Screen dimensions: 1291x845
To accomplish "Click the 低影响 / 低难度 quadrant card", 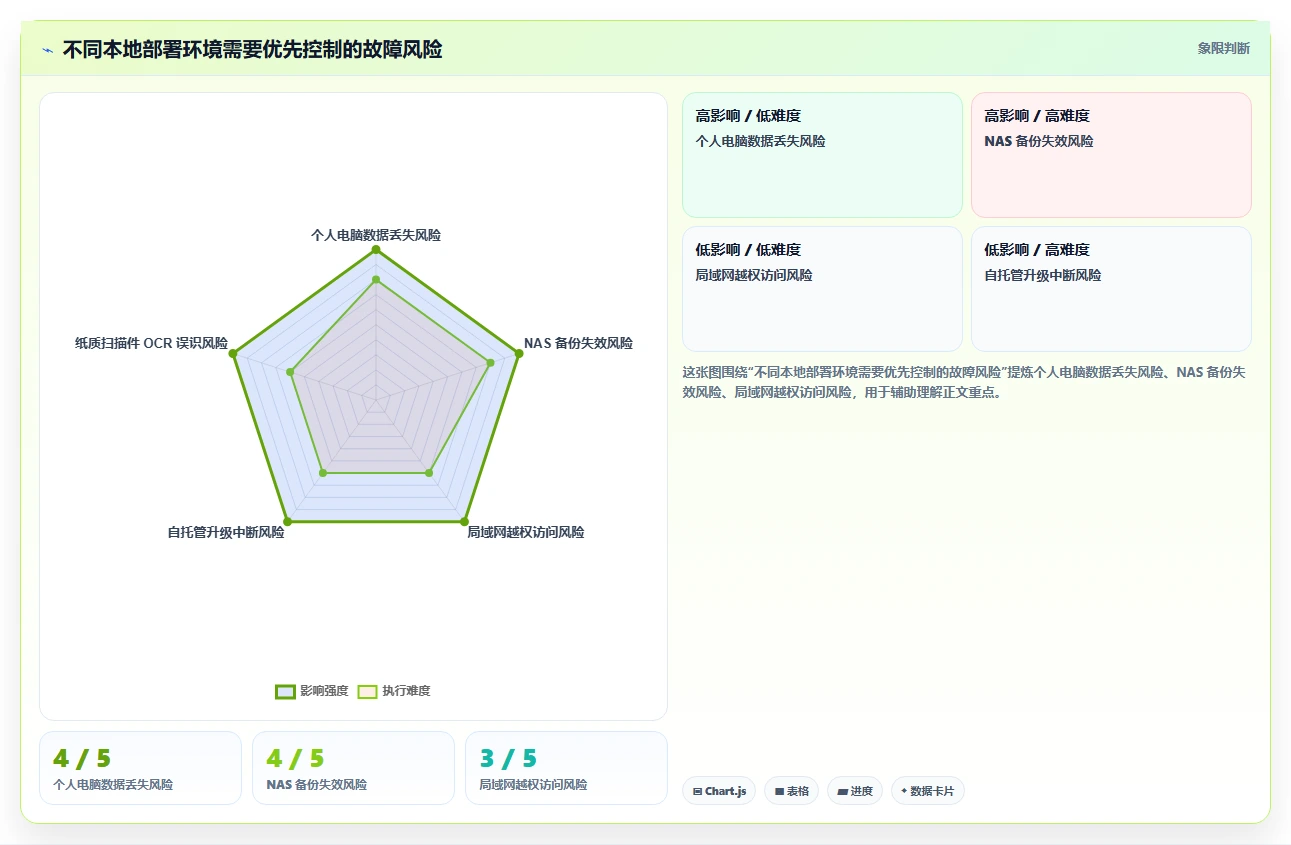I will coord(822,289).
